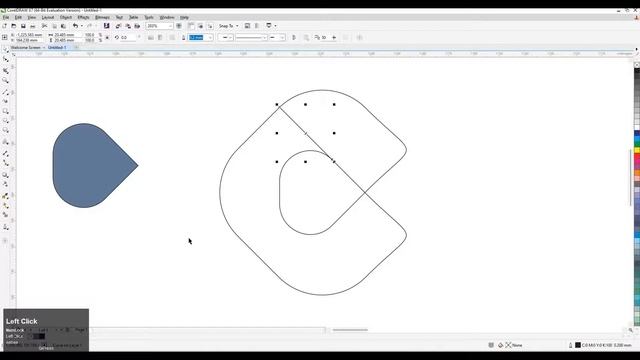Select the Shape tool in toolbox
The height and width of the screenshot is (360, 640).
tap(6, 60)
